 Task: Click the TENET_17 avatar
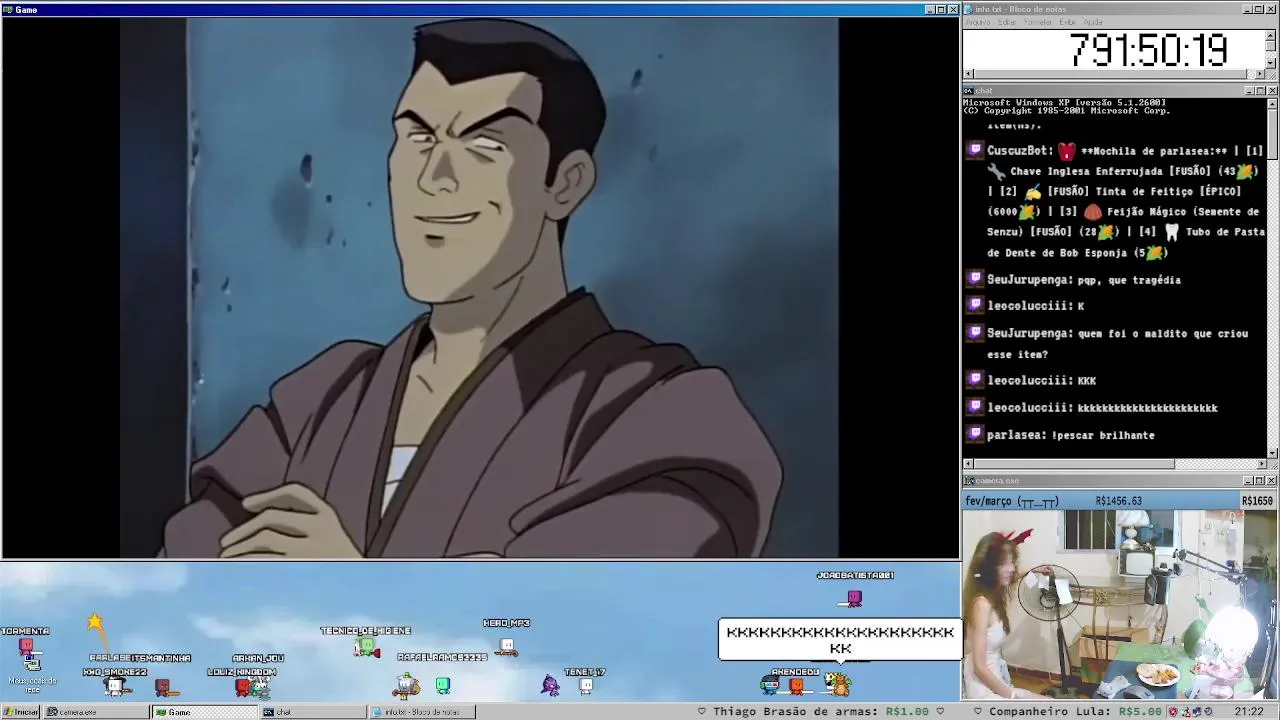[586, 686]
